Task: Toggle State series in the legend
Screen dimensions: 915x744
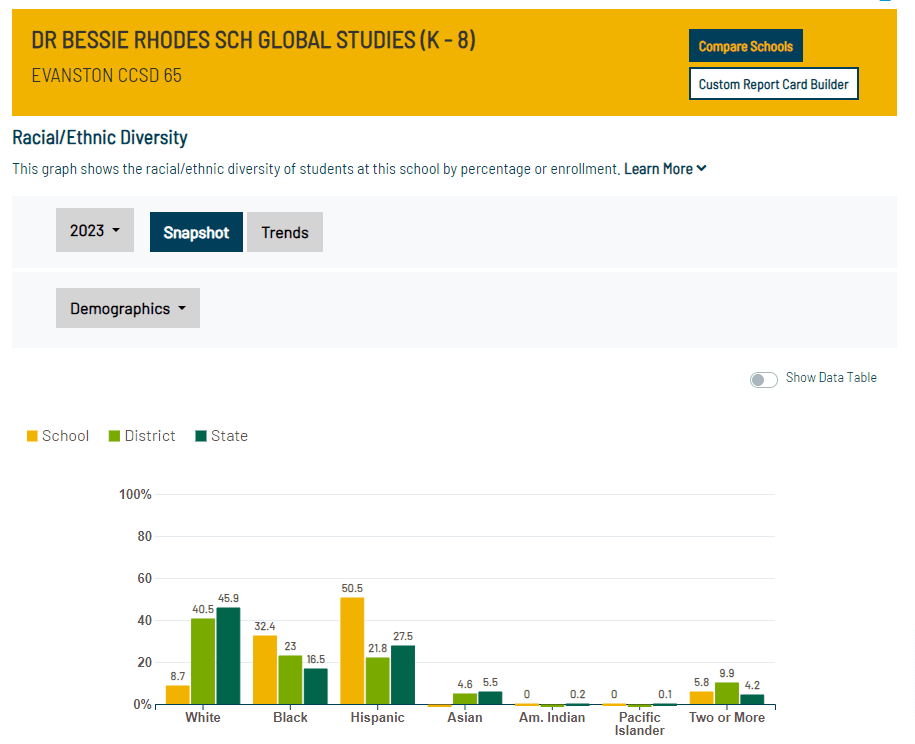Action: tap(221, 436)
